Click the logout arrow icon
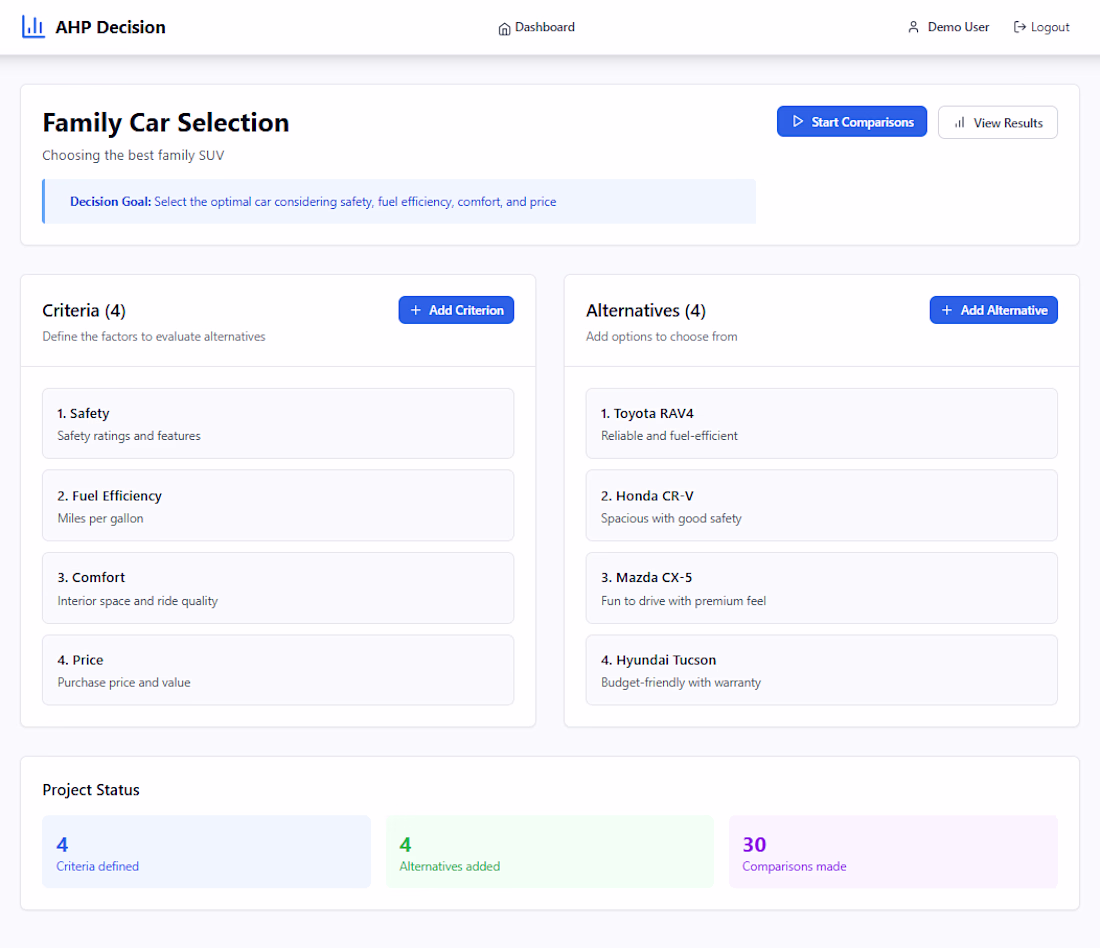 pos(1020,28)
